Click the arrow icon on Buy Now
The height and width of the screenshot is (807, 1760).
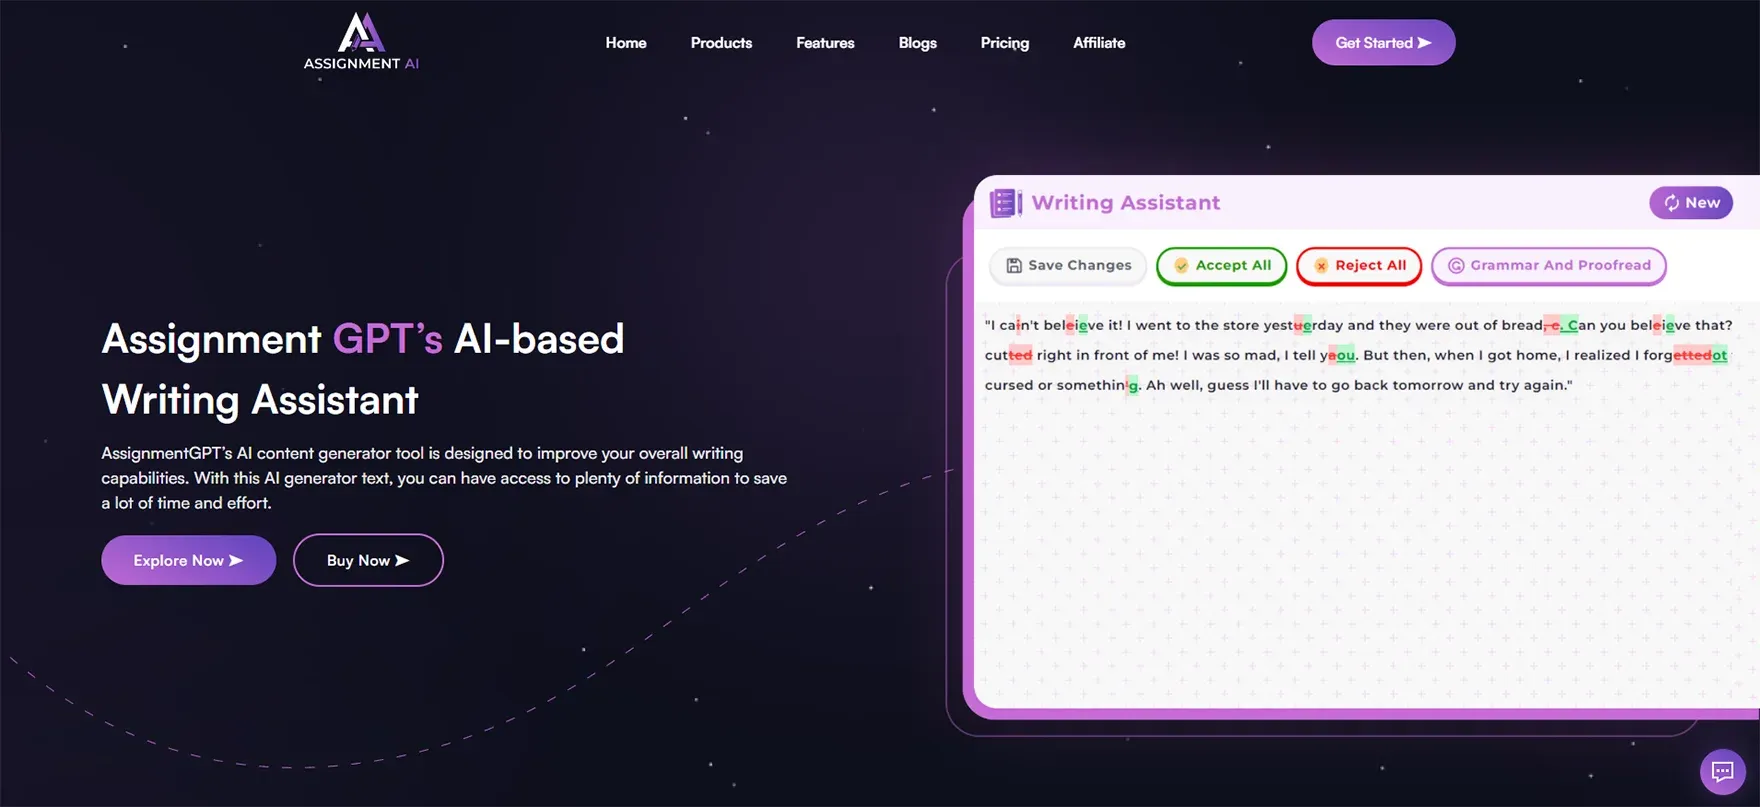[402, 560]
